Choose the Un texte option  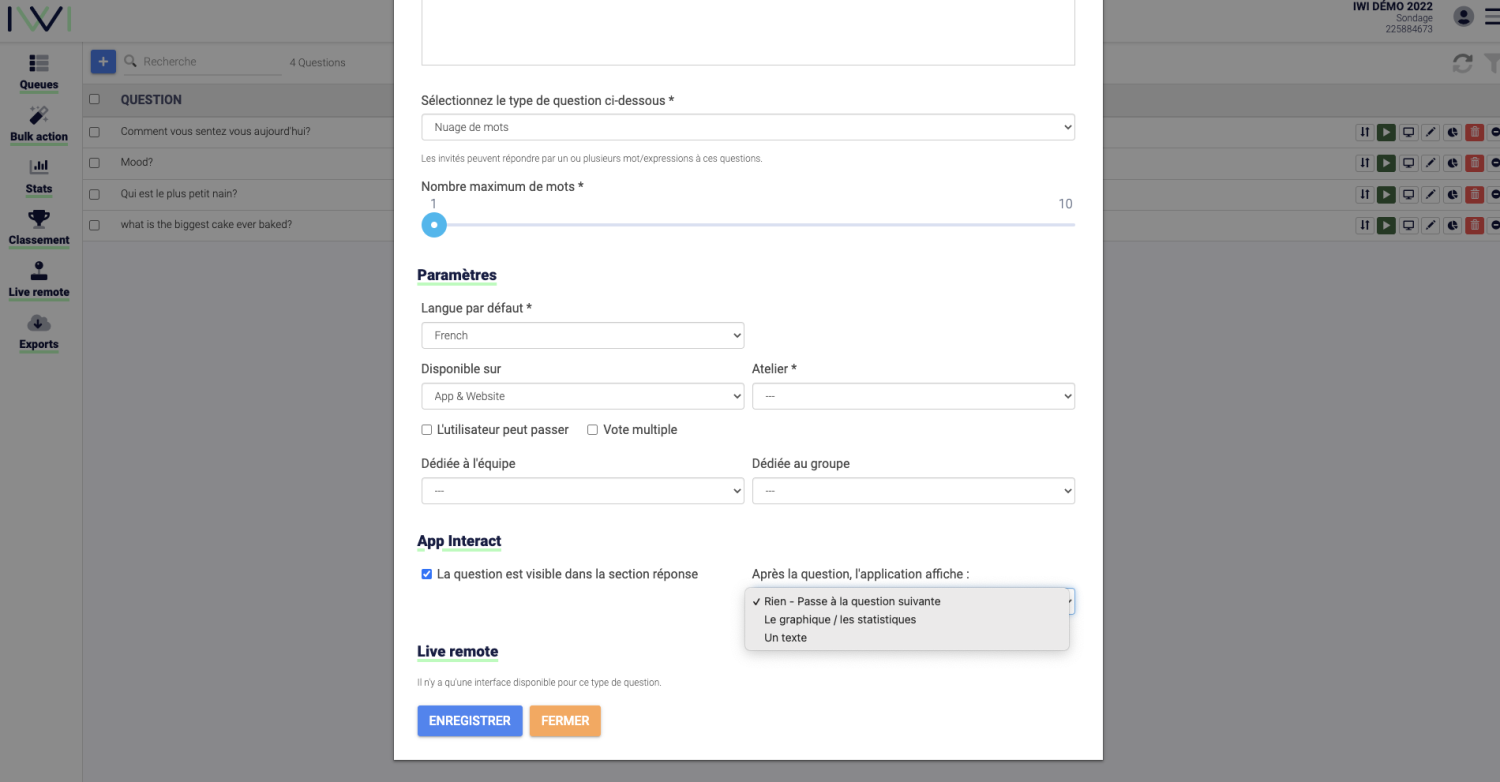point(785,638)
